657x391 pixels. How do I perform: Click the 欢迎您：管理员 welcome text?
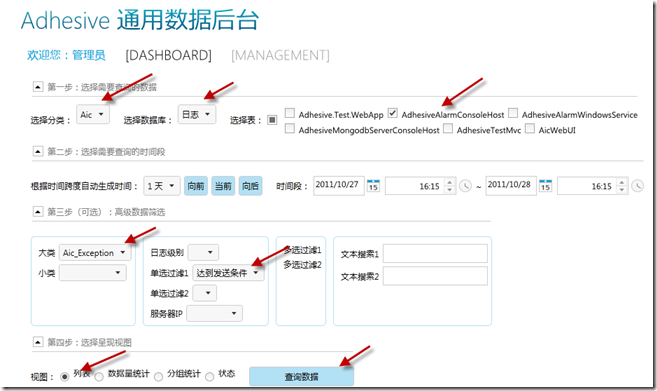pos(66,55)
